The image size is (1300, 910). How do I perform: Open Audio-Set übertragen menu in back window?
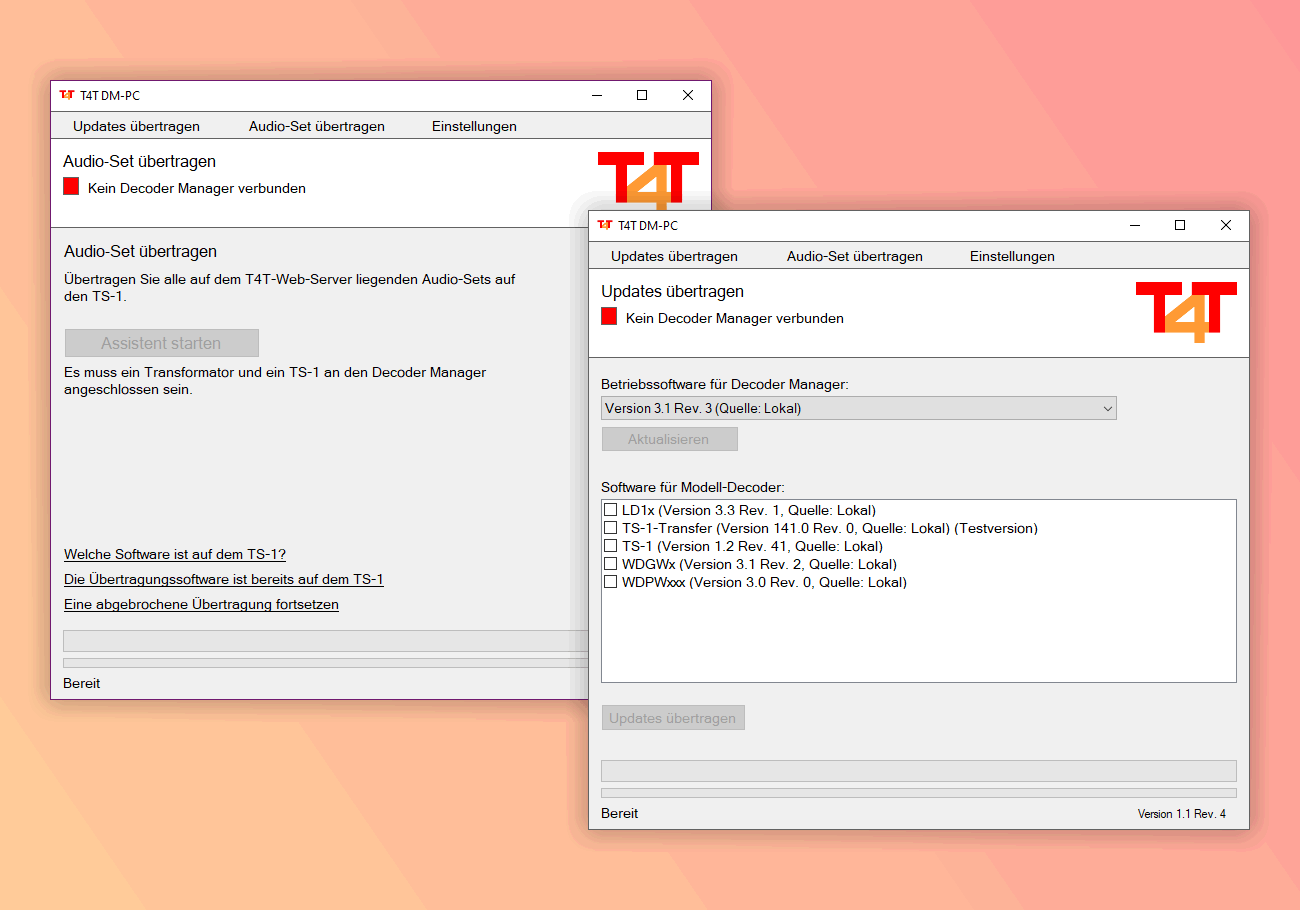tap(316, 126)
